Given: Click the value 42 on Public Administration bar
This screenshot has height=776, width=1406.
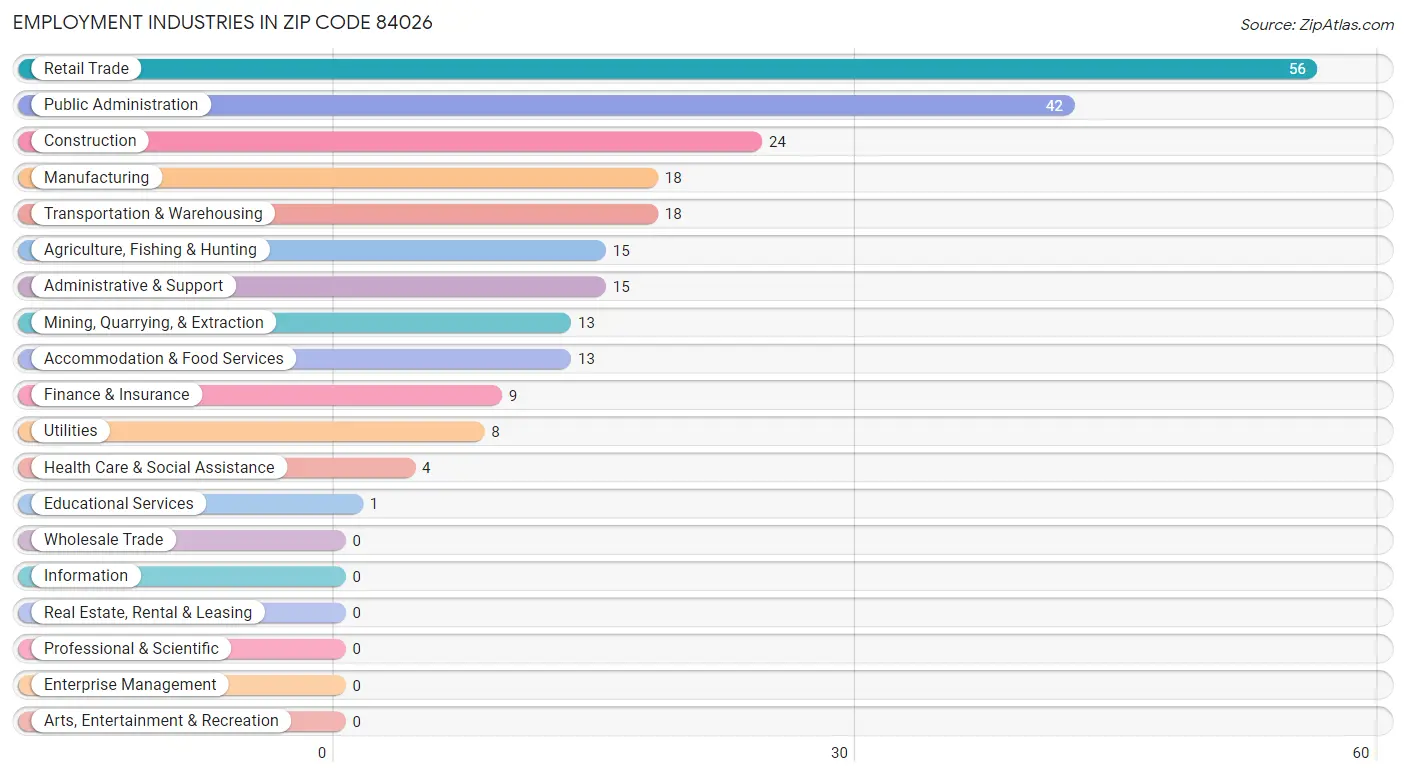Looking at the screenshot, I should pyautogui.click(x=1054, y=105).
